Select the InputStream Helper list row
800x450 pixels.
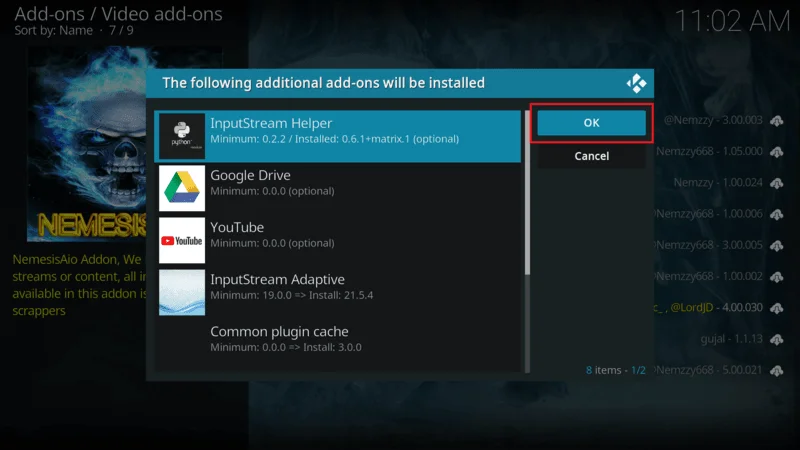pos(338,136)
